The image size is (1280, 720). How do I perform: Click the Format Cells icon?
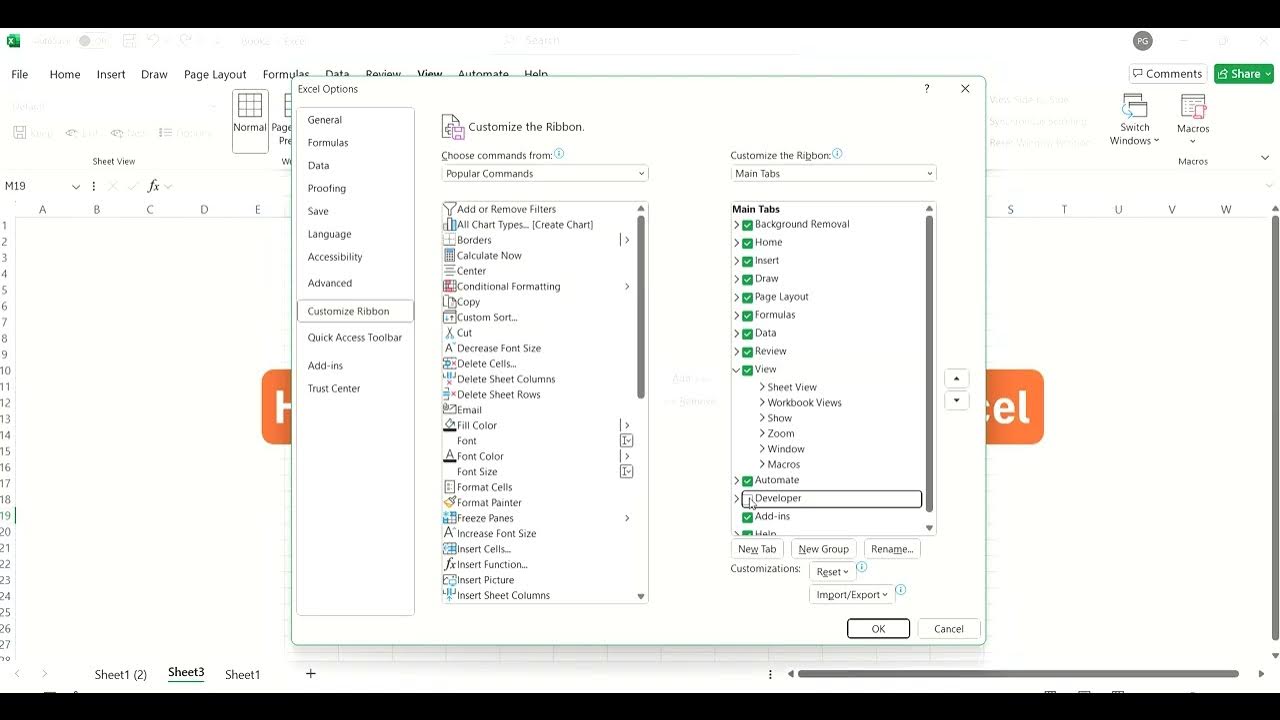point(449,487)
